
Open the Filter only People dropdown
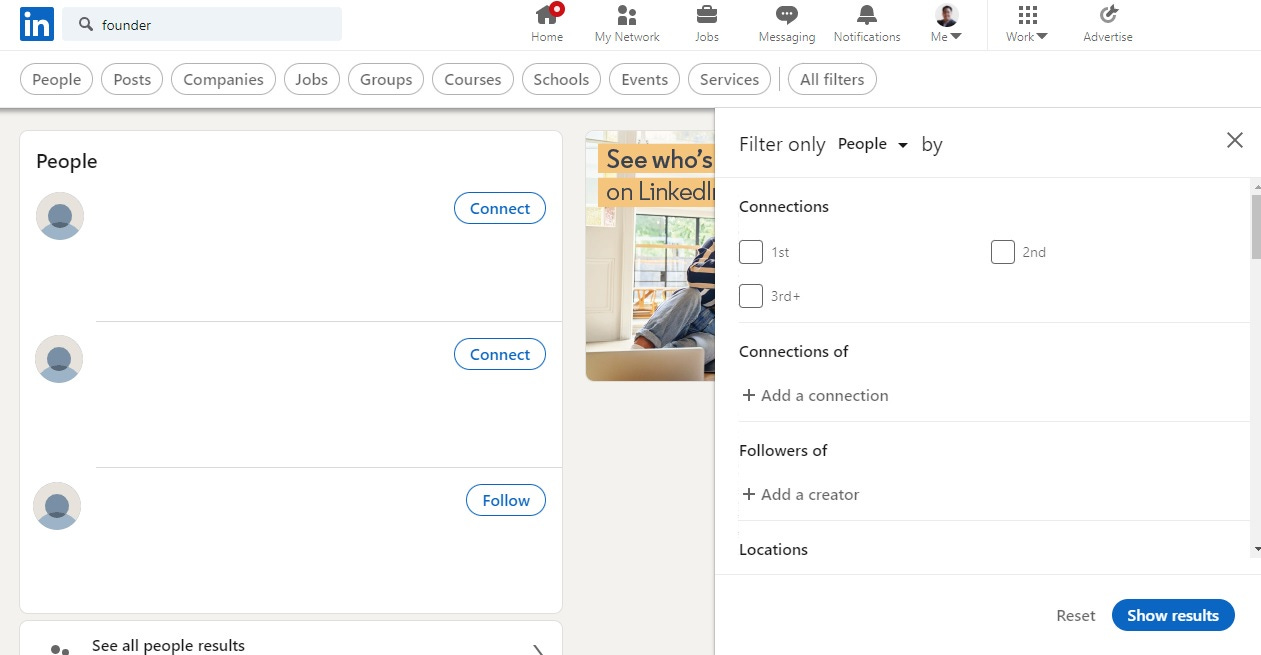point(873,144)
